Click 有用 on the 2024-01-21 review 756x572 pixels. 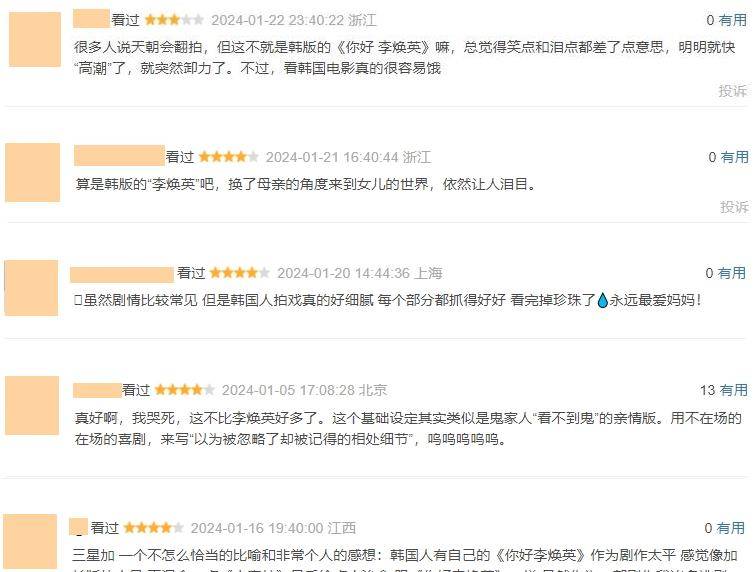pos(734,157)
